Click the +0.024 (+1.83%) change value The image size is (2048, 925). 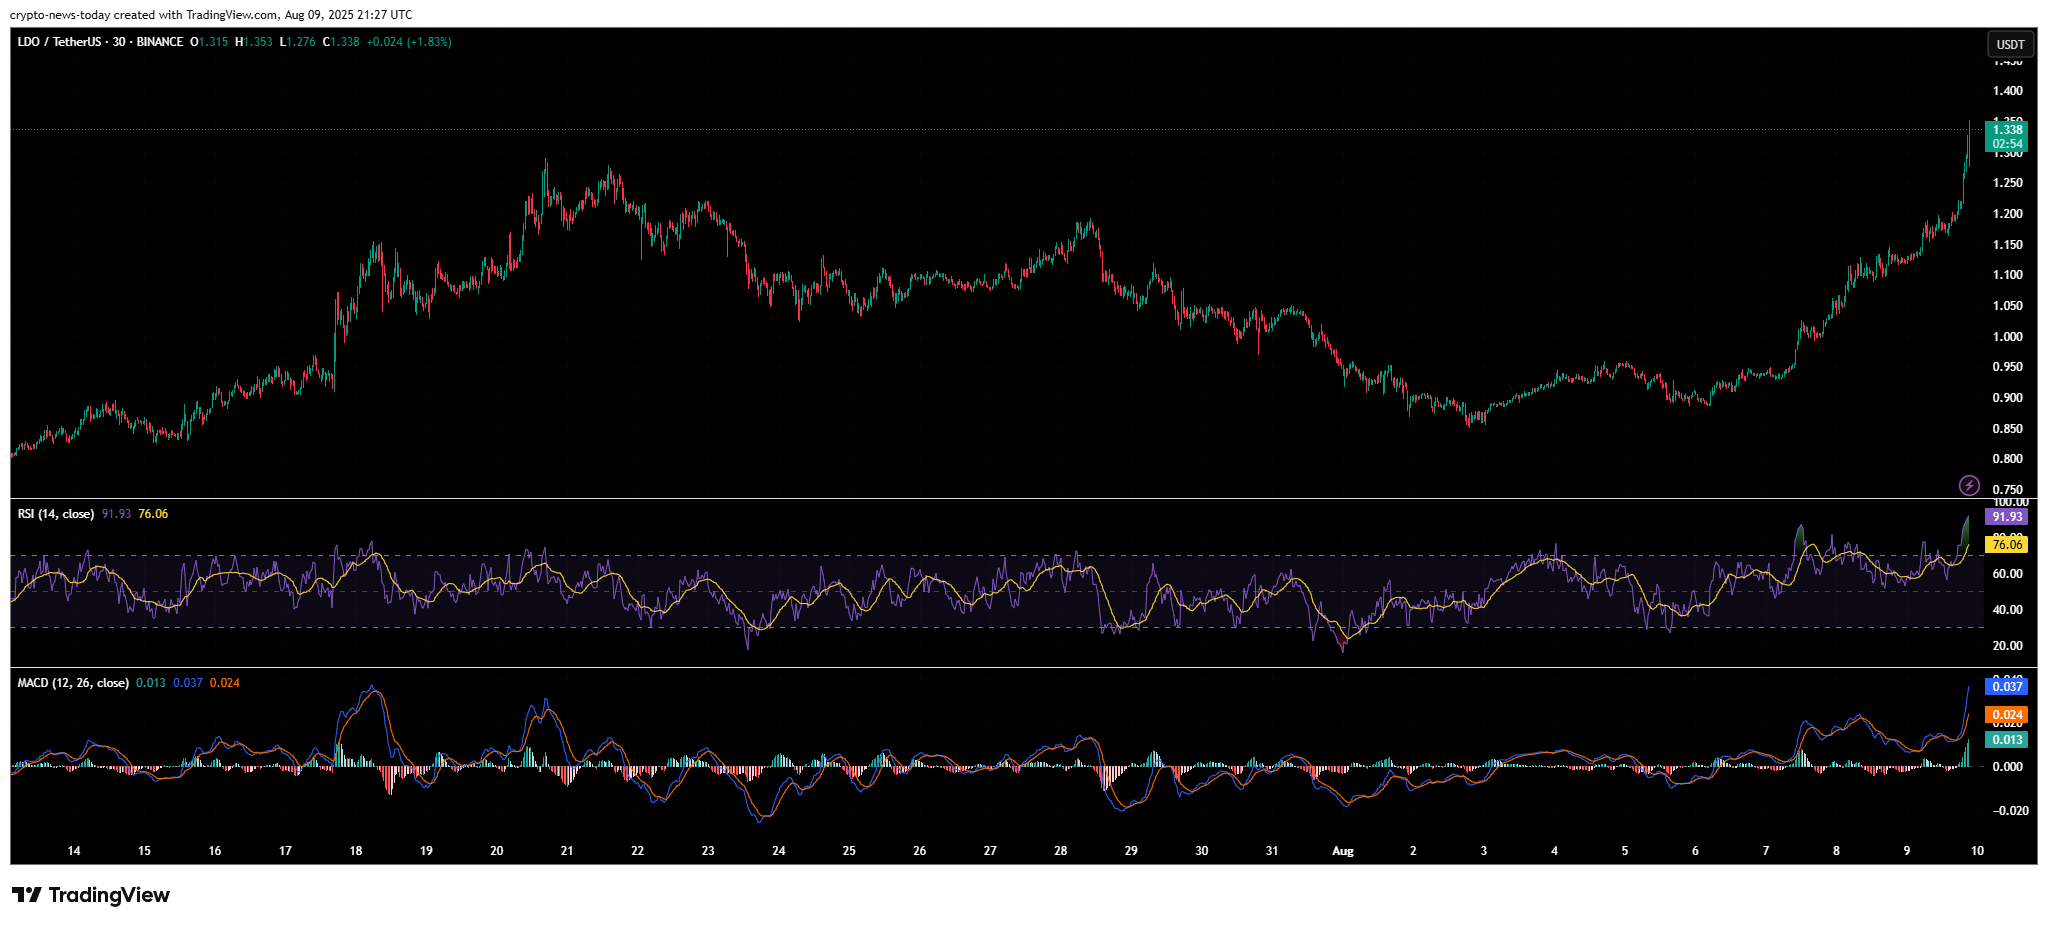point(409,42)
